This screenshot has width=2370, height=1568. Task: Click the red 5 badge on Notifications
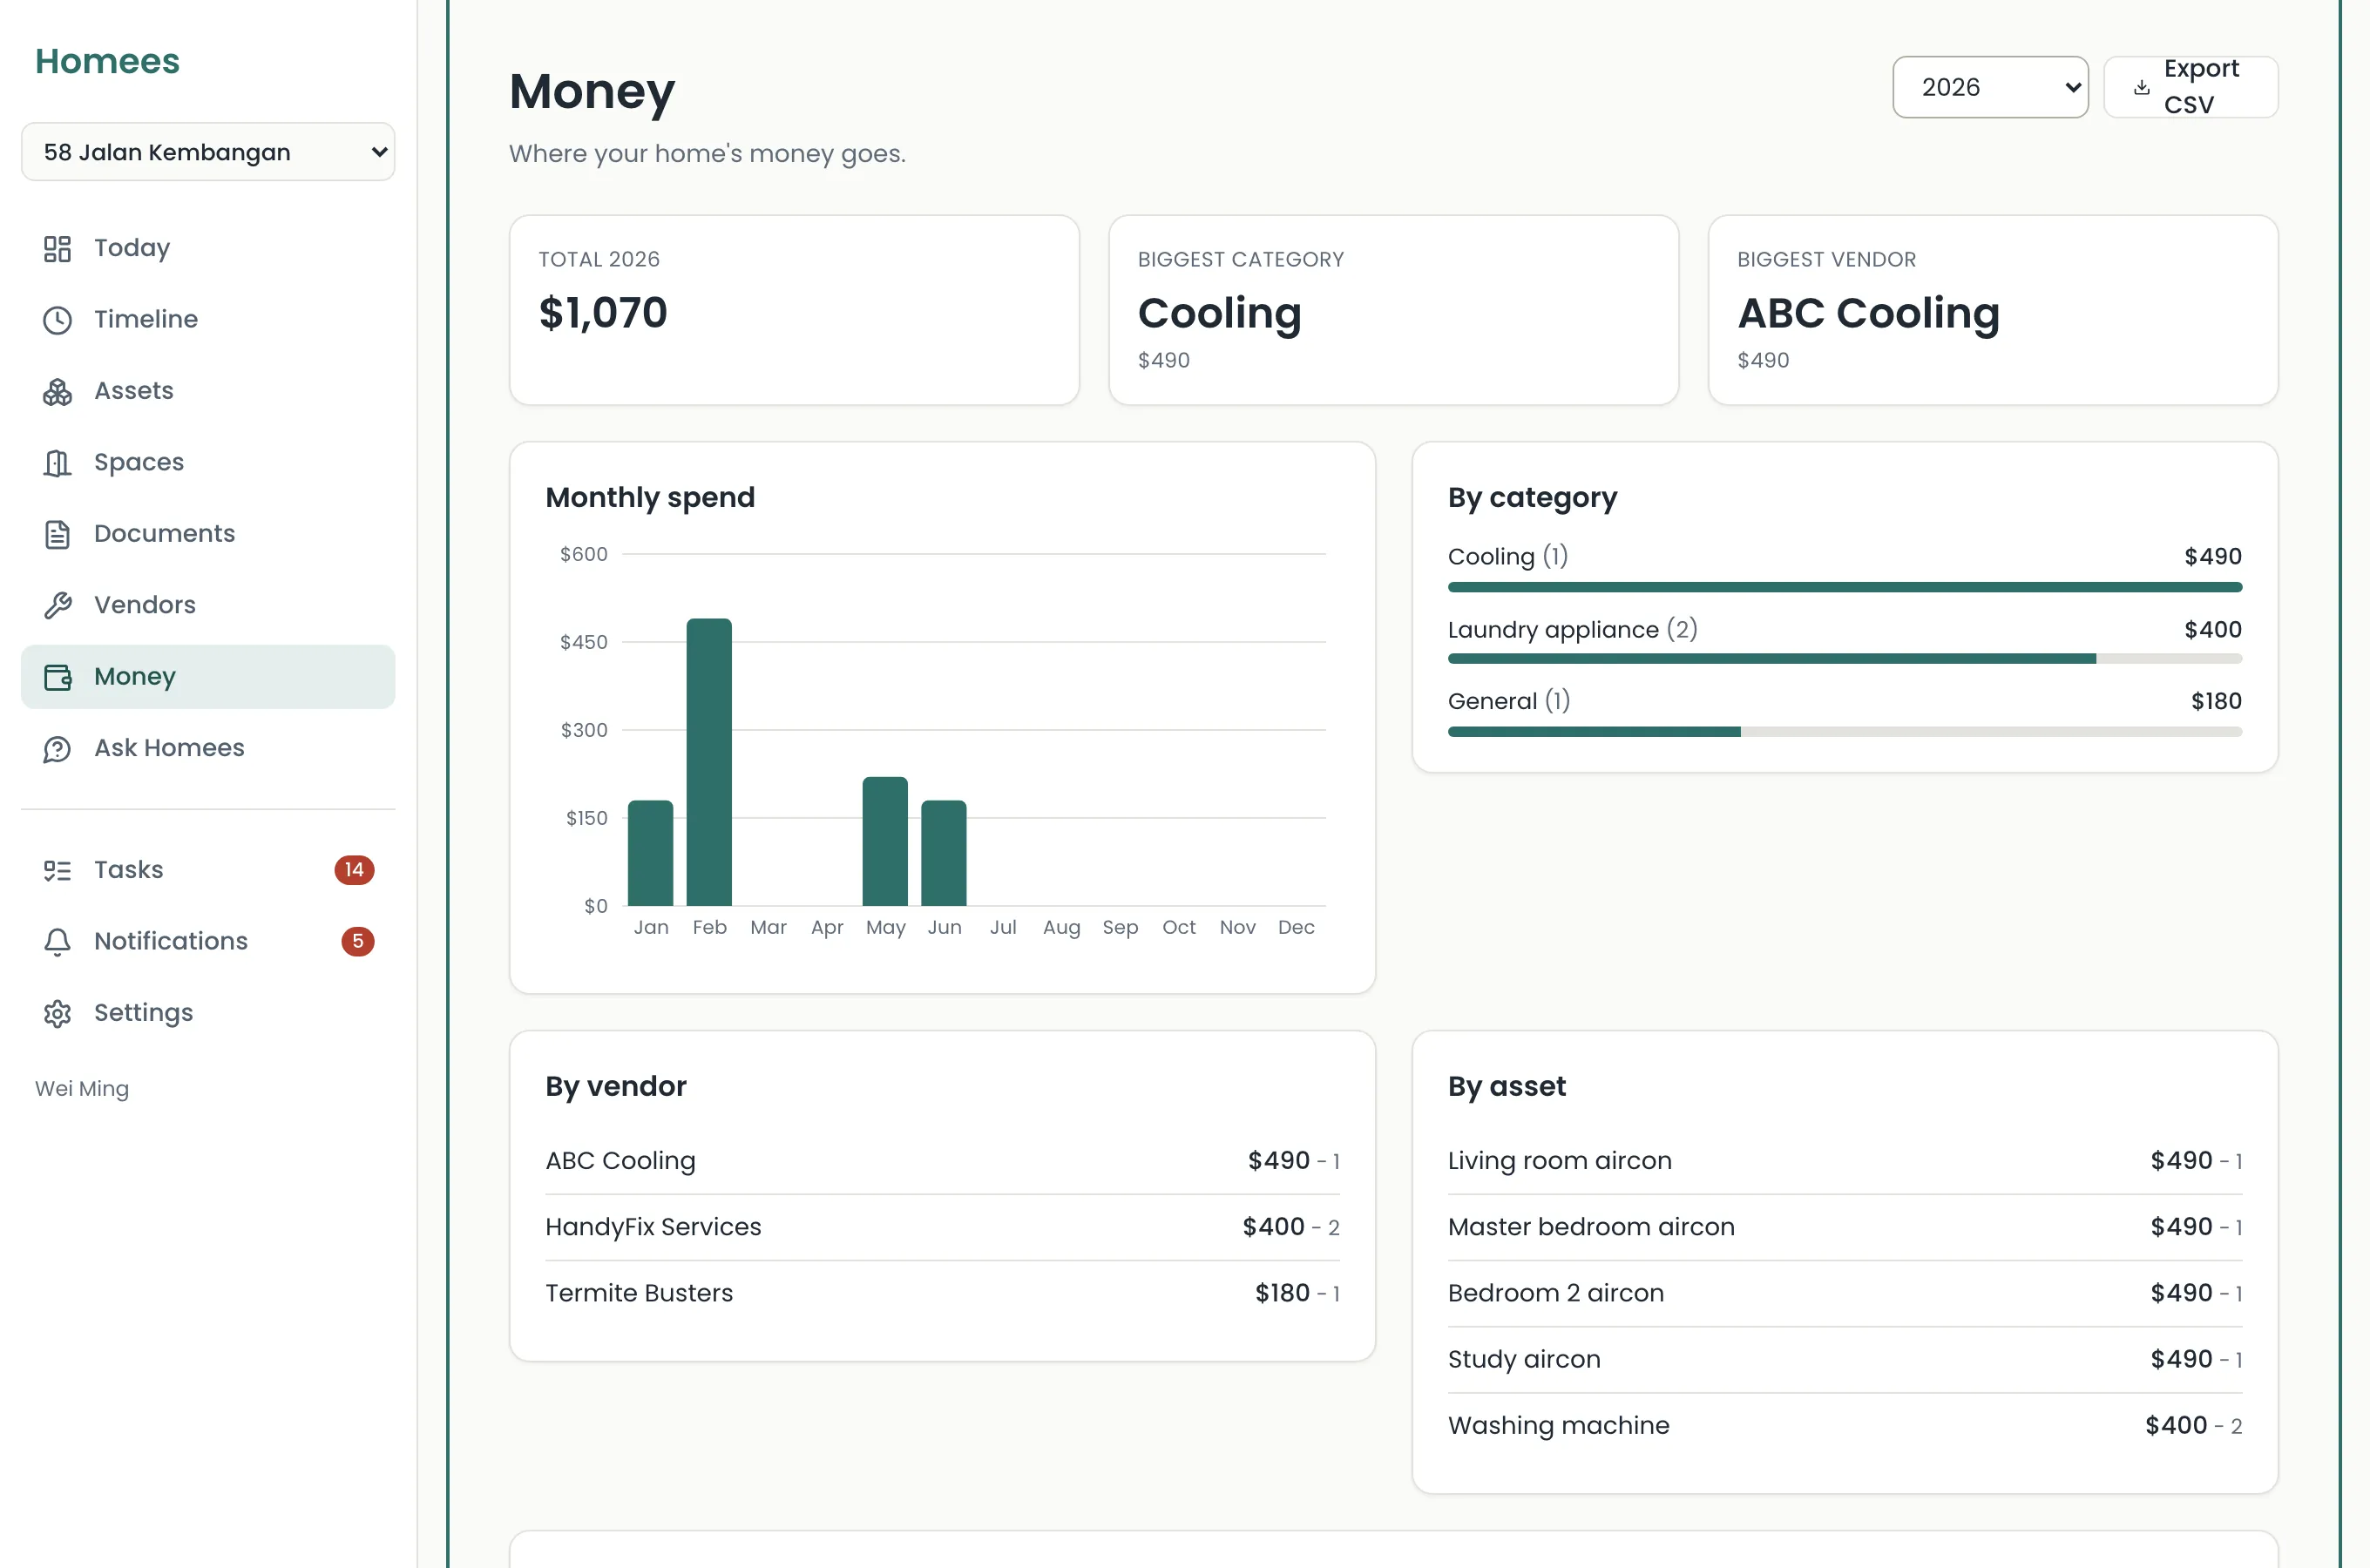(x=357, y=941)
